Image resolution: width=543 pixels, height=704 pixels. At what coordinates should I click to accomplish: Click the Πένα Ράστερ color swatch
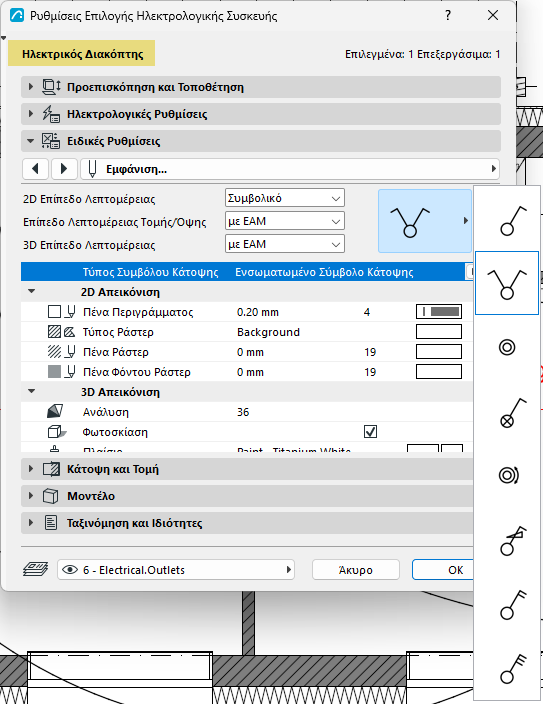click(439, 352)
